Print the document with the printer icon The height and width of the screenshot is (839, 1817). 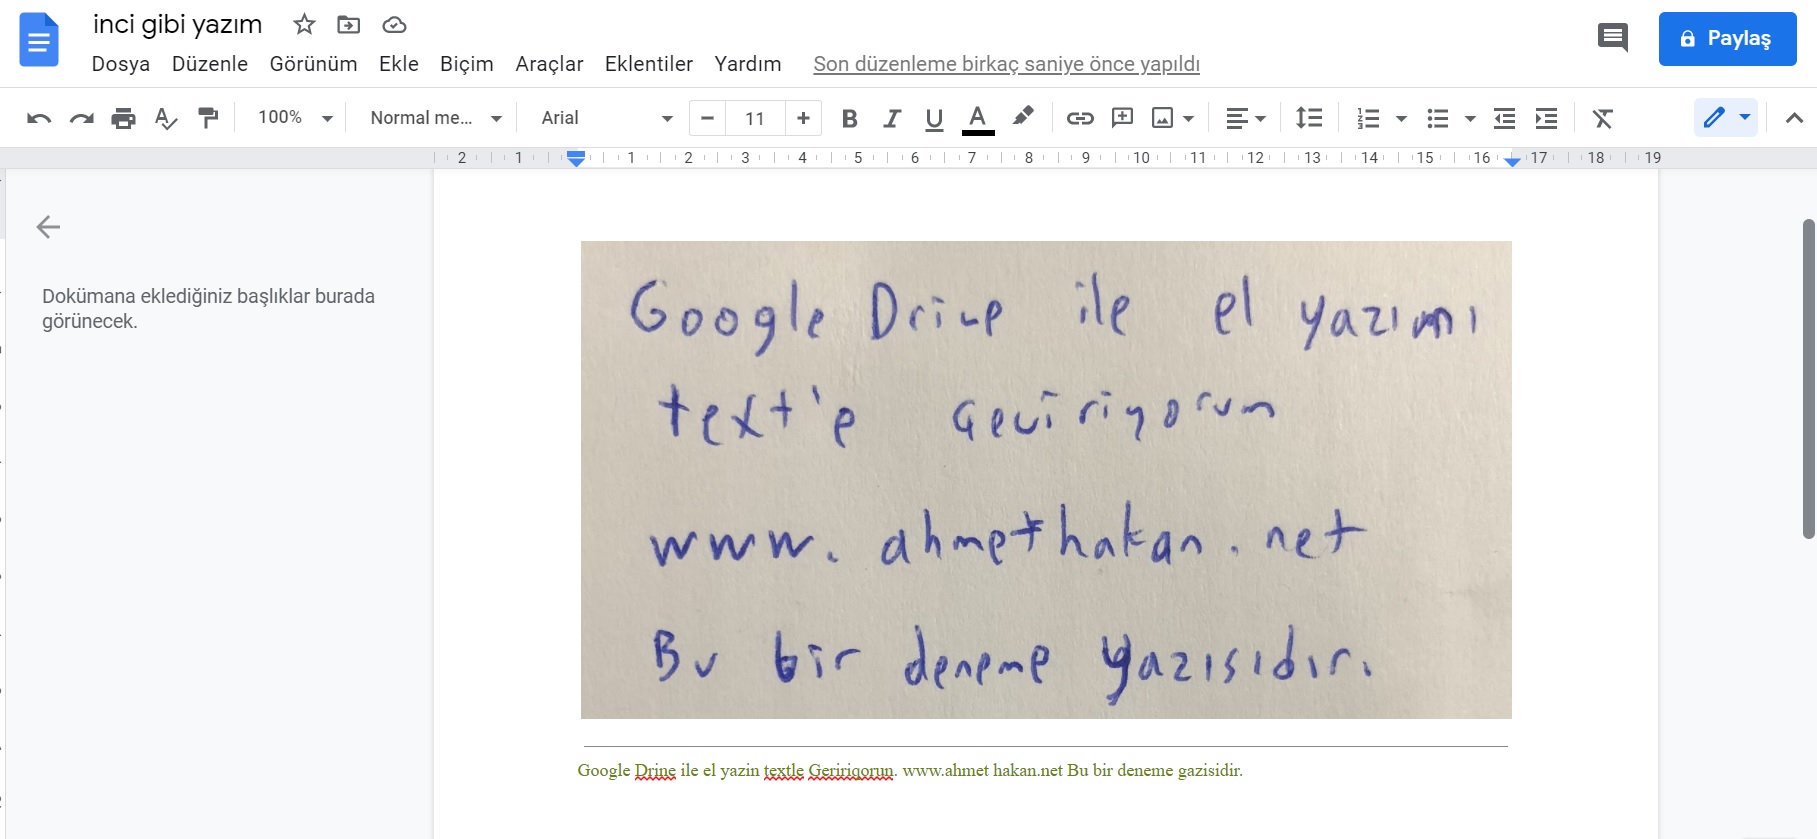pos(123,118)
